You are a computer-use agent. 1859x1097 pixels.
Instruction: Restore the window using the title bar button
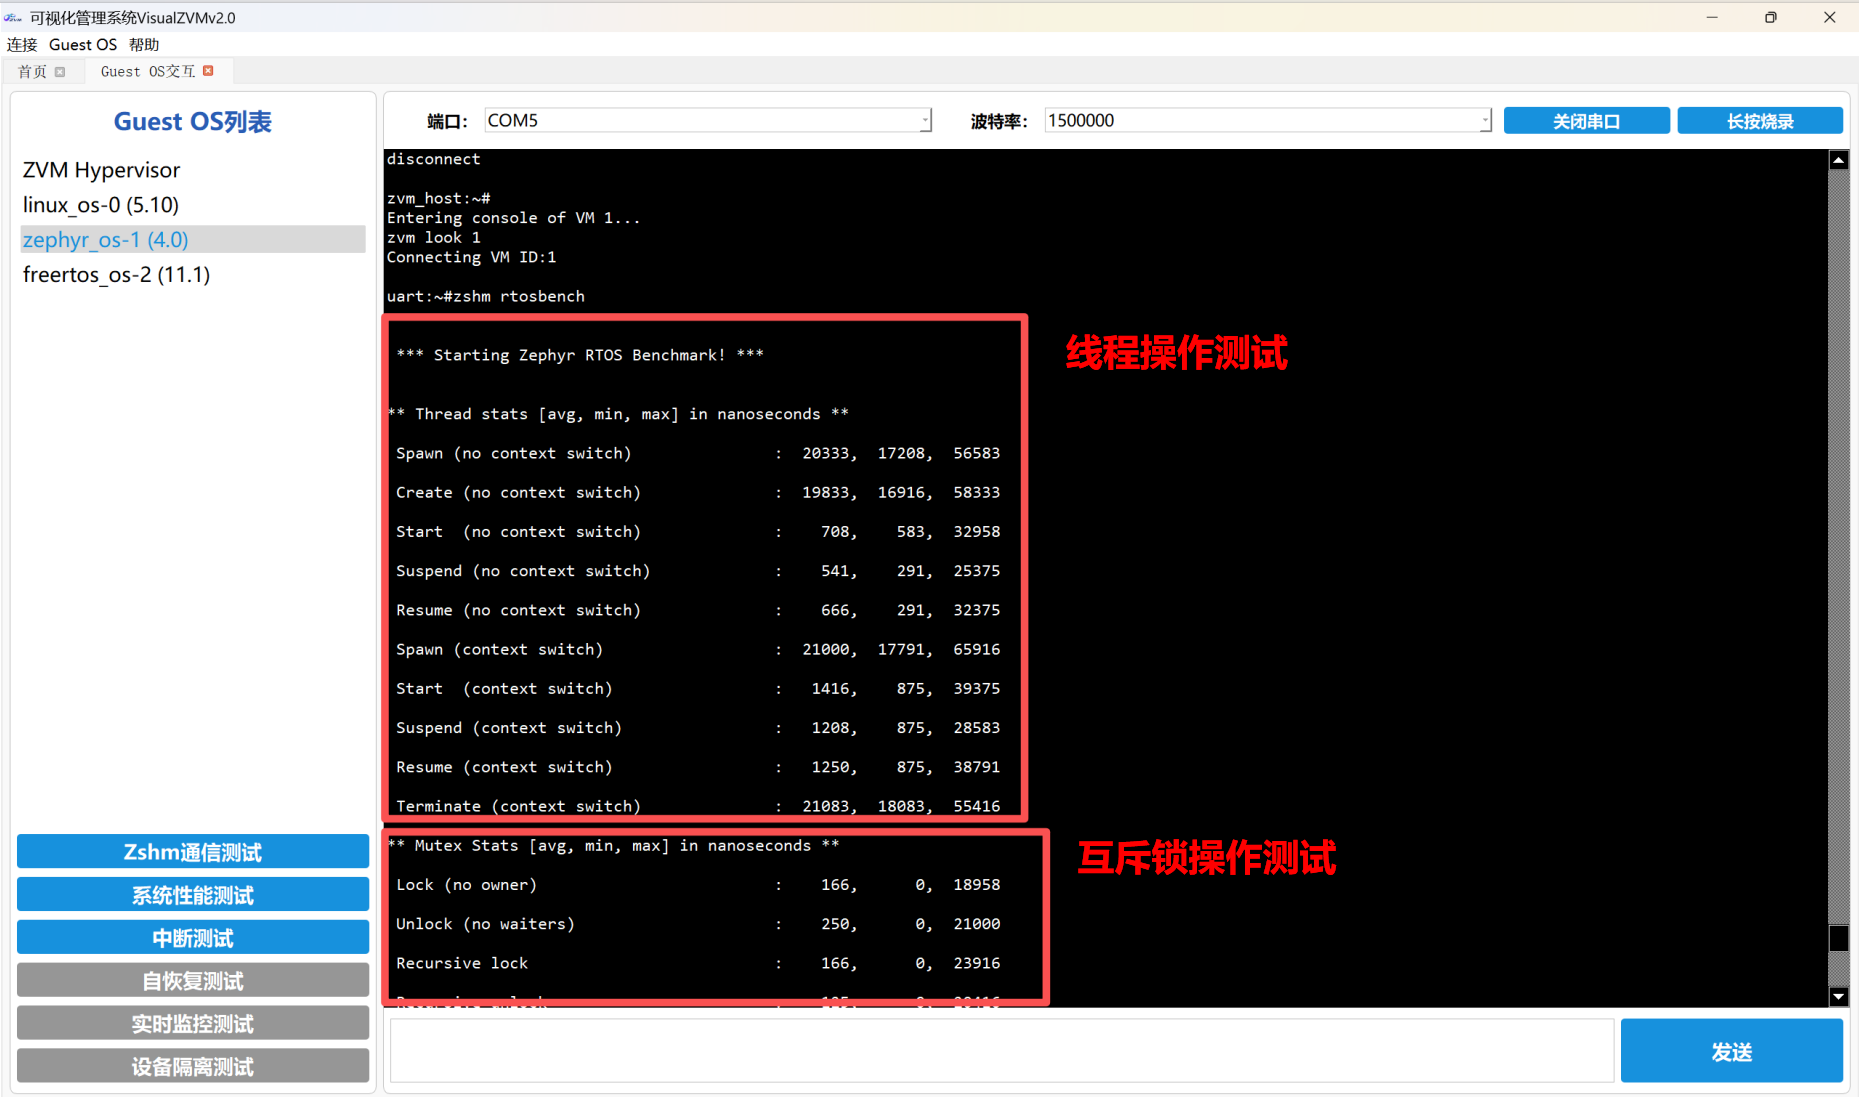click(x=1770, y=17)
